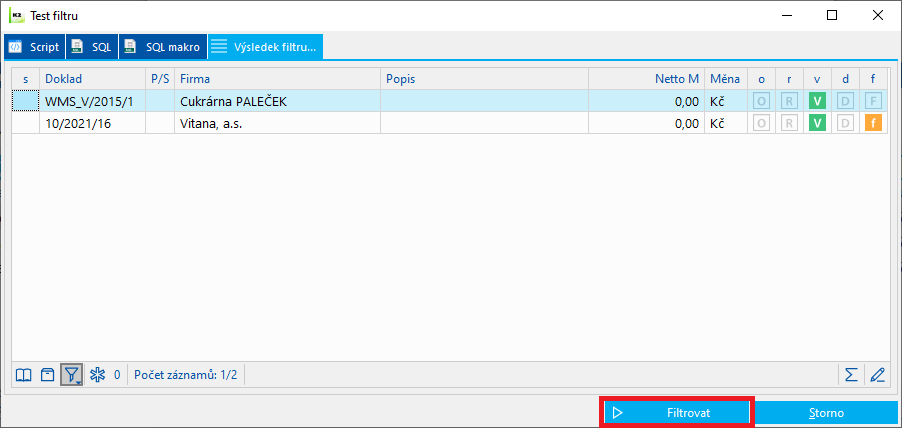Click green V flag in 10/2021/16 row
The height and width of the screenshot is (428, 902).
point(817,123)
